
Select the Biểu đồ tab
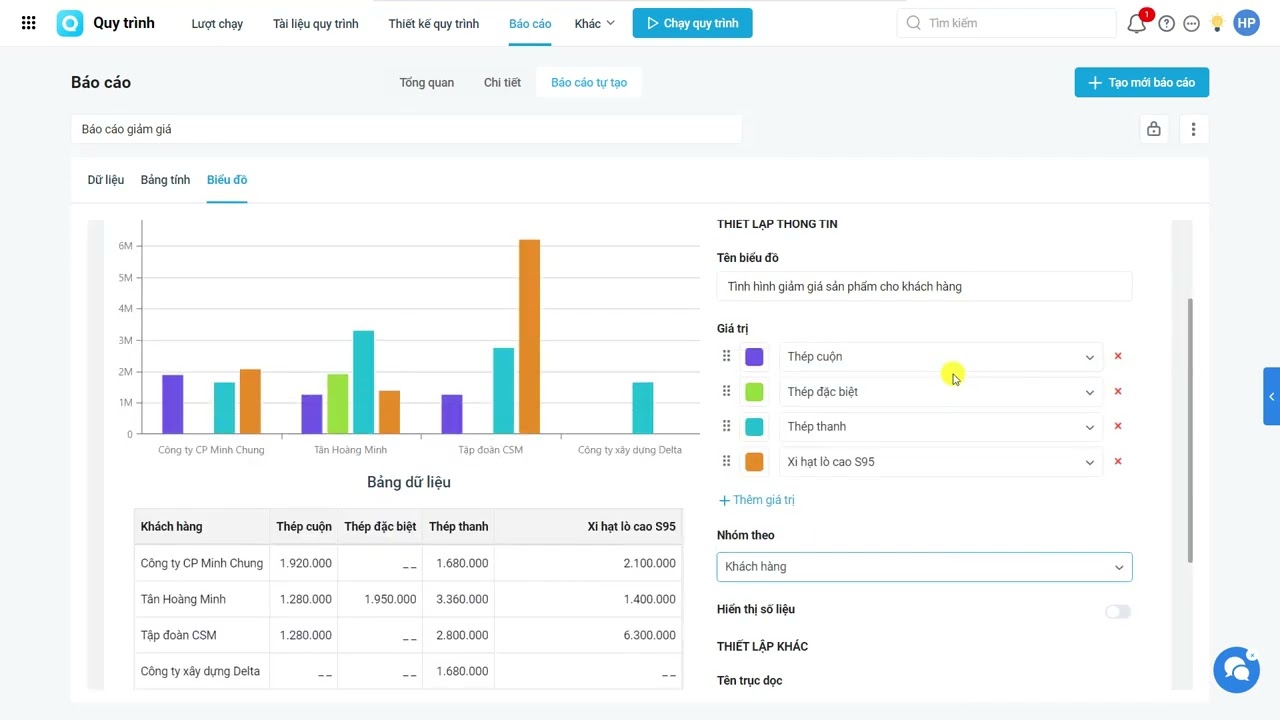pos(227,180)
